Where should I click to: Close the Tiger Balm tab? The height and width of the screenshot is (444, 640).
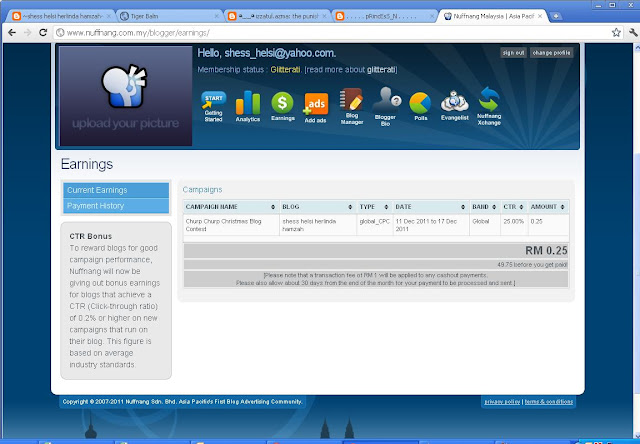point(217,16)
